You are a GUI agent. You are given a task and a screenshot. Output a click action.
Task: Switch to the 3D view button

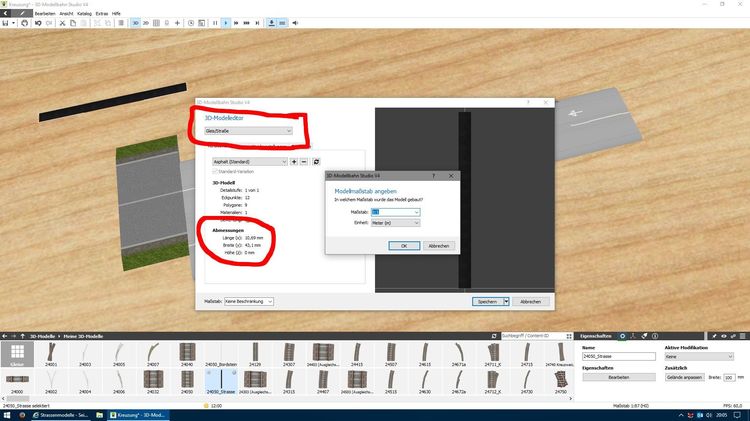(x=135, y=23)
